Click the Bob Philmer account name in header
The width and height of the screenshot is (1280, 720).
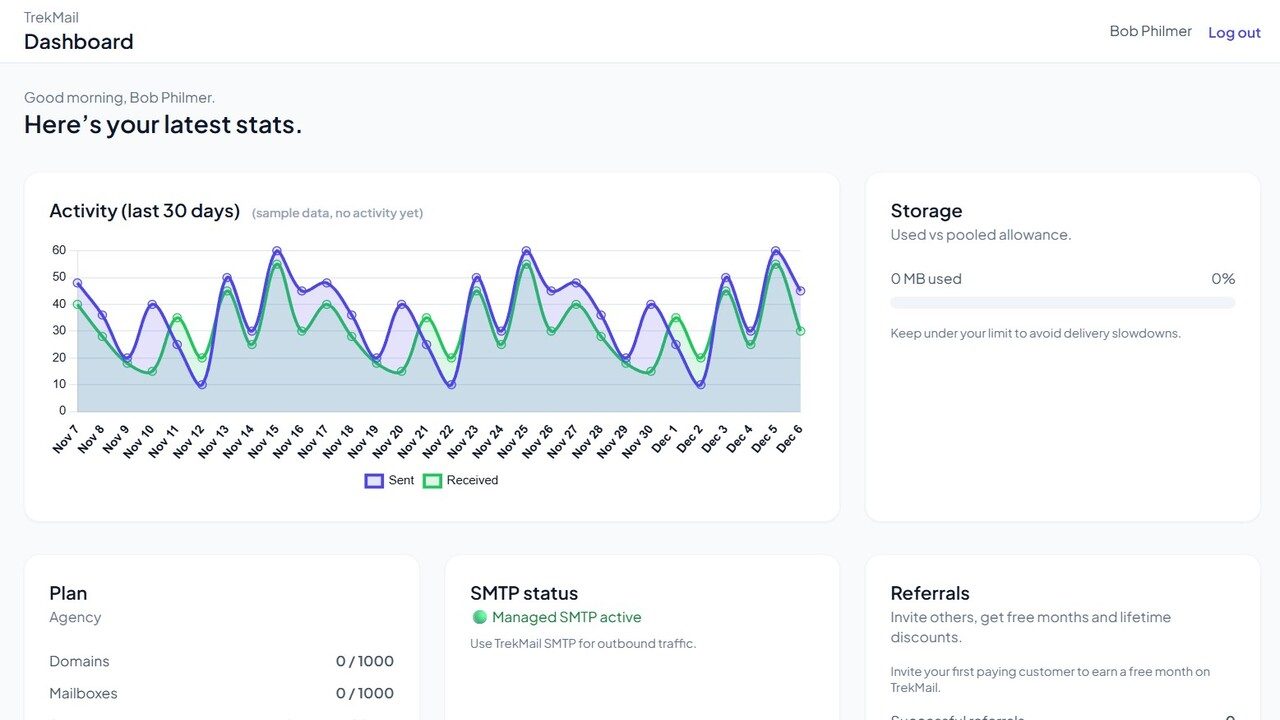click(x=1150, y=31)
